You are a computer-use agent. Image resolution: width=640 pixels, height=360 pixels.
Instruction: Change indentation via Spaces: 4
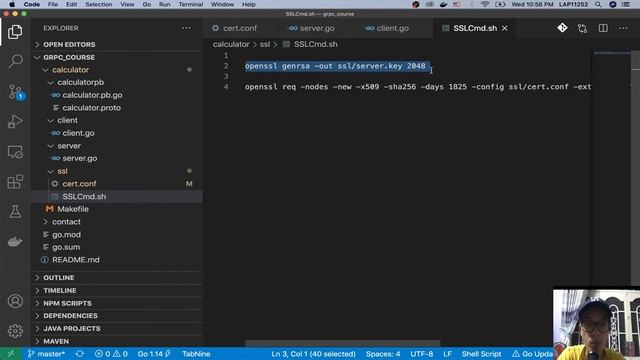[x=383, y=354]
